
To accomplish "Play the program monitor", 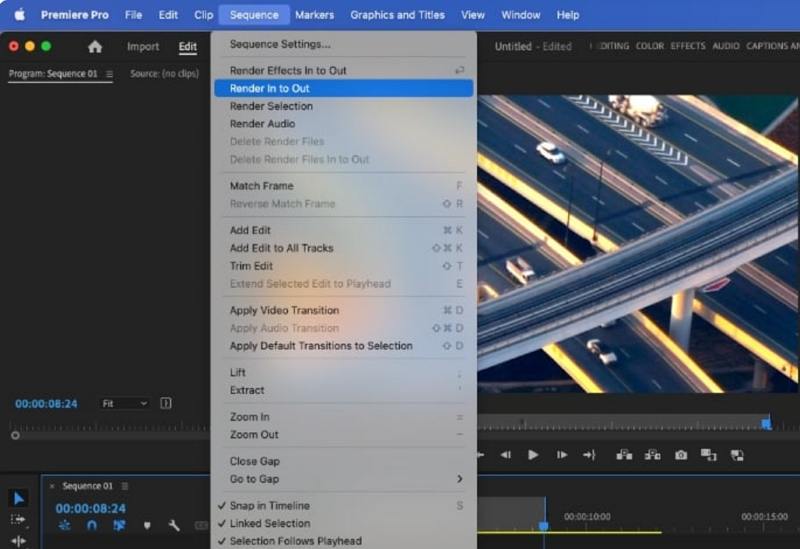I will (x=533, y=455).
